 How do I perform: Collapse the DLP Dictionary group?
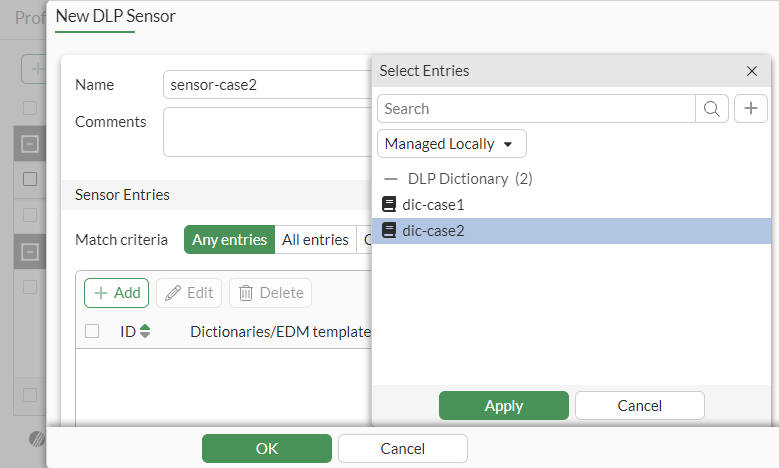(391, 179)
